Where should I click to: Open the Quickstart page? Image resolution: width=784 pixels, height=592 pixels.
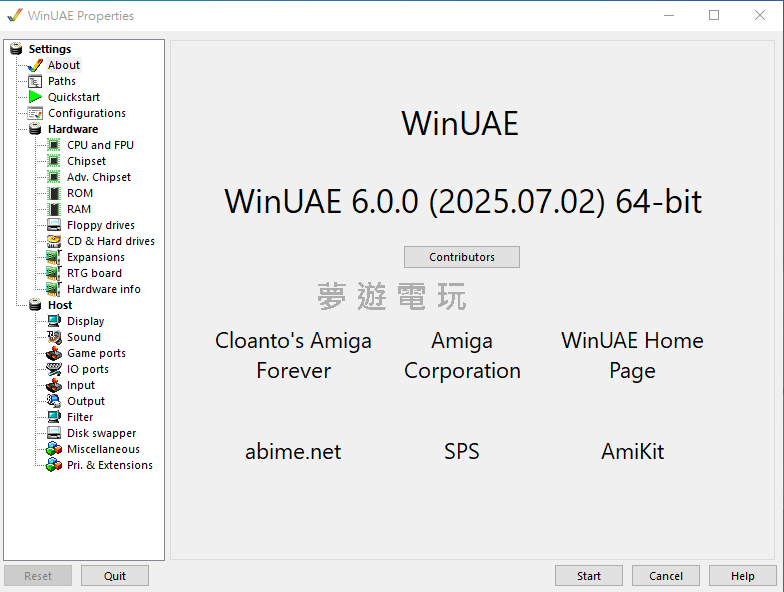click(x=74, y=98)
